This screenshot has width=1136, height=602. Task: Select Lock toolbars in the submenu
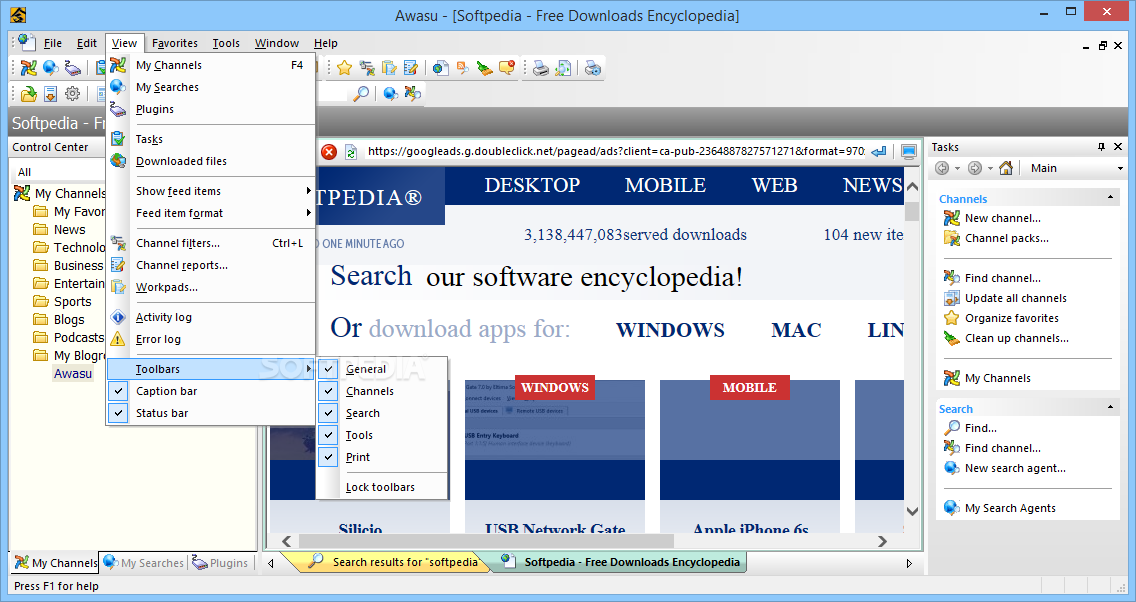pos(383,488)
